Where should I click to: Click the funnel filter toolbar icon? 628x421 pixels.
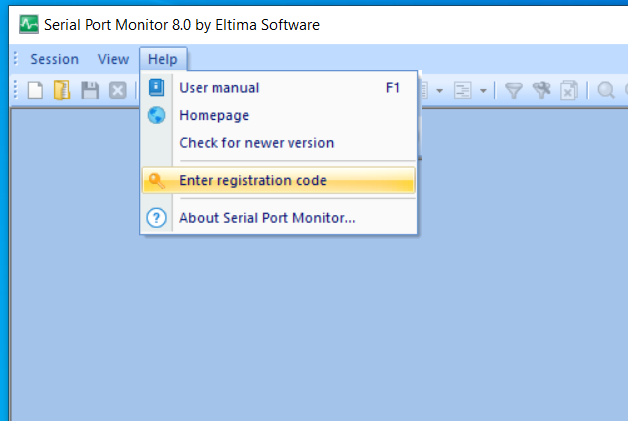[x=513, y=91]
